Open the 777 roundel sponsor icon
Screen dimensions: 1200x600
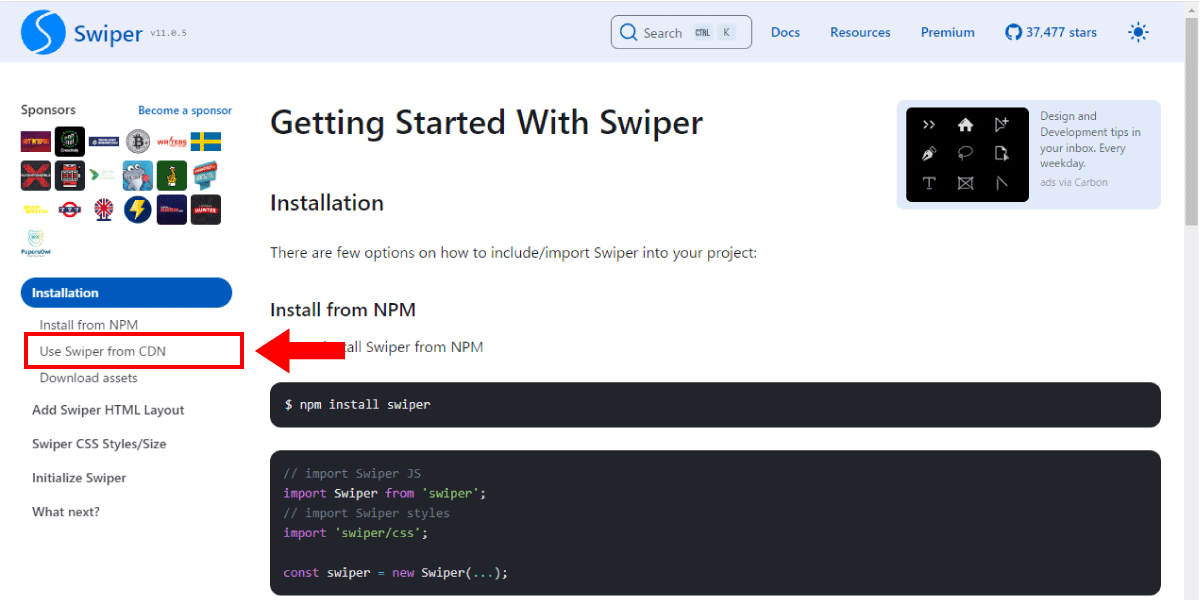[x=70, y=210]
